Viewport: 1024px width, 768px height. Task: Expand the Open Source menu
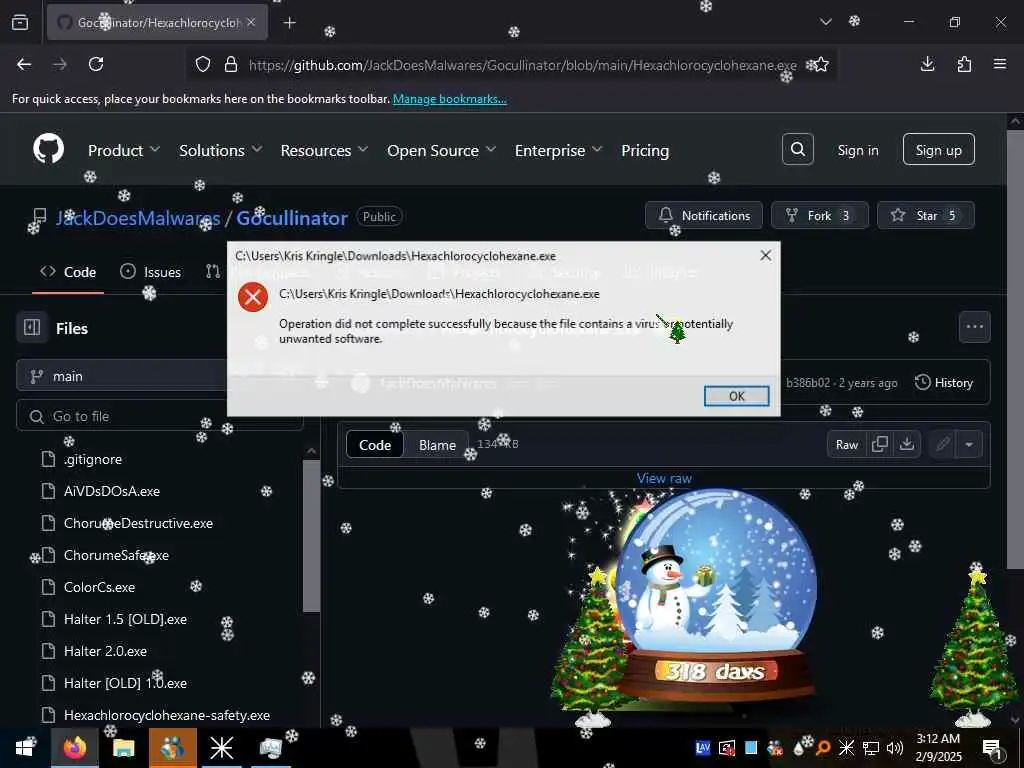441,150
